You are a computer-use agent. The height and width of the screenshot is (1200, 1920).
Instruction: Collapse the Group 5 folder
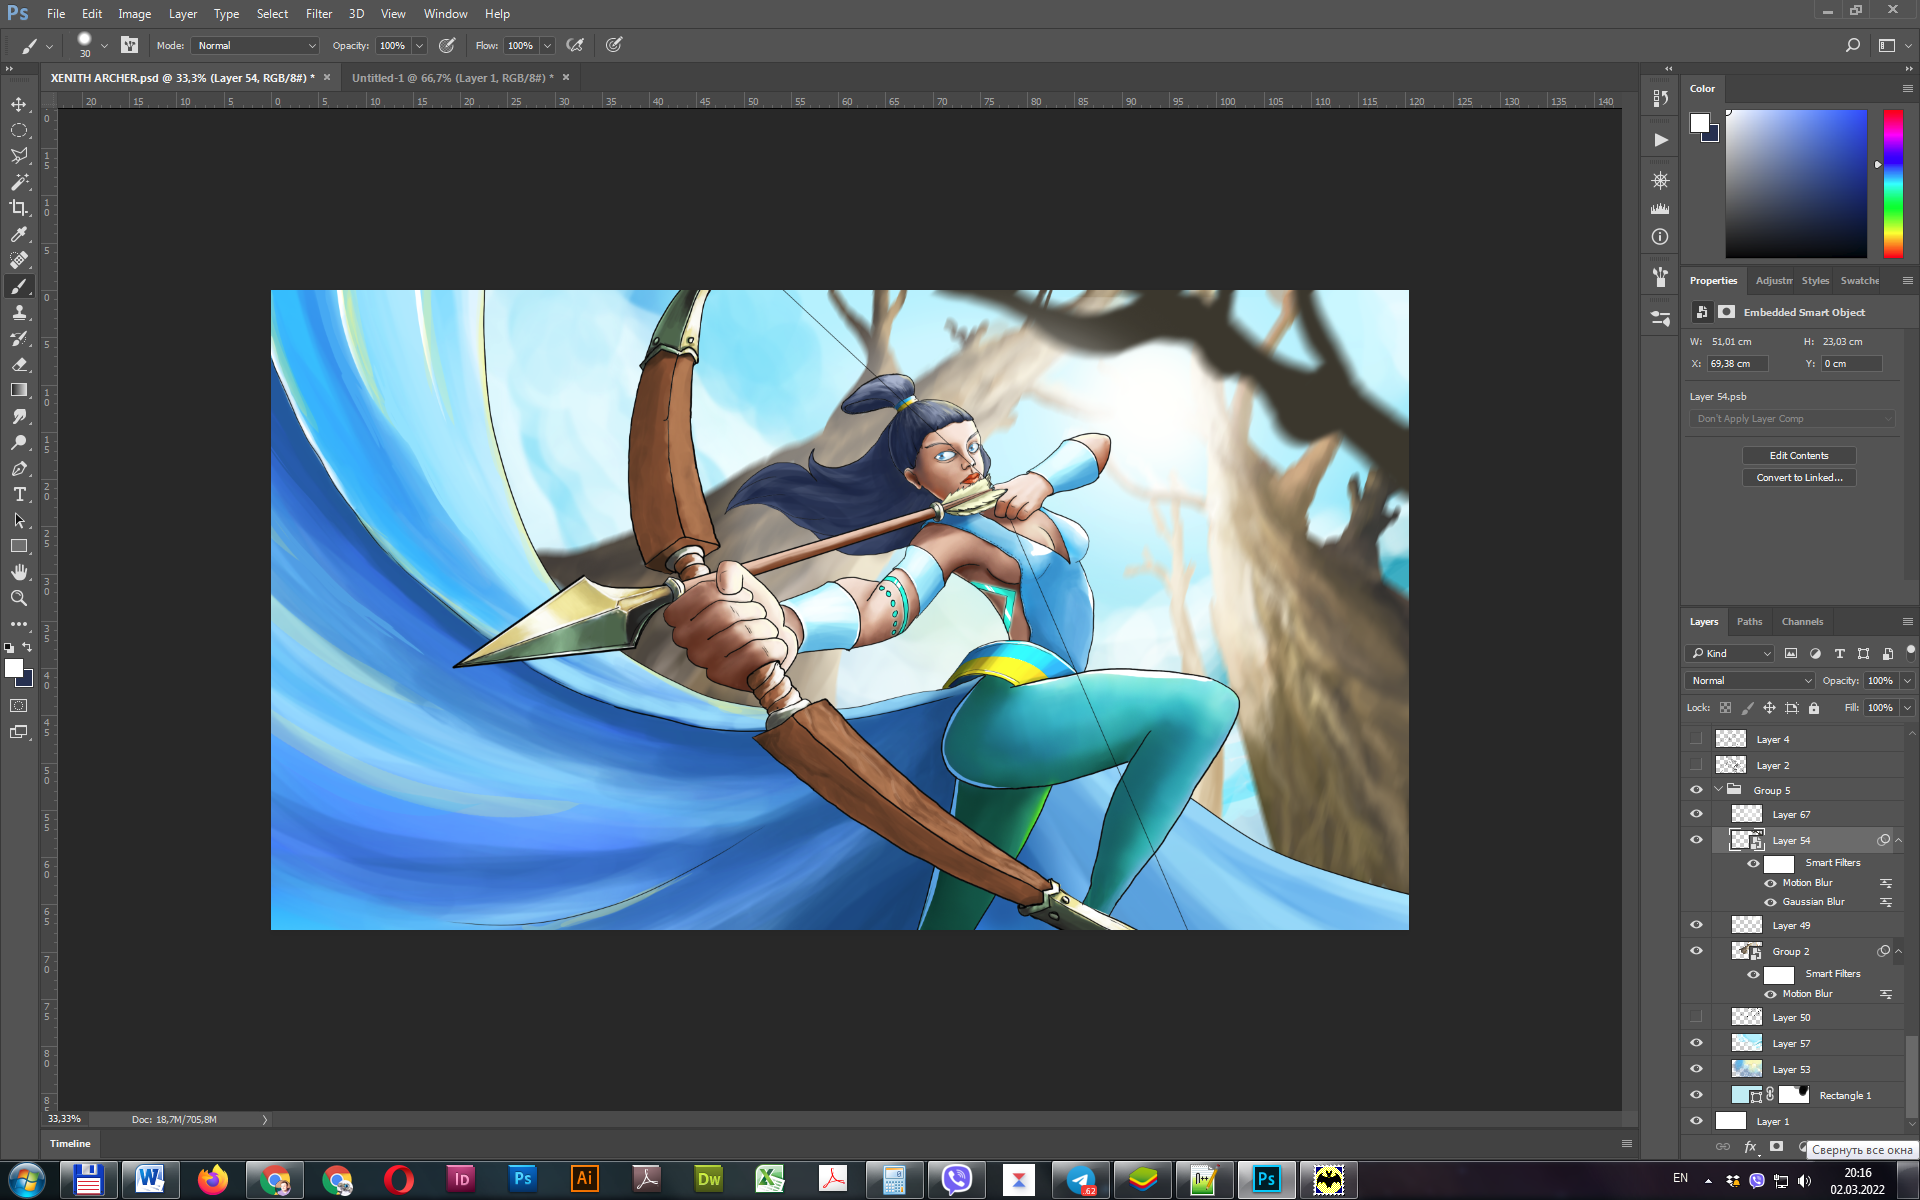[x=1718, y=790]
